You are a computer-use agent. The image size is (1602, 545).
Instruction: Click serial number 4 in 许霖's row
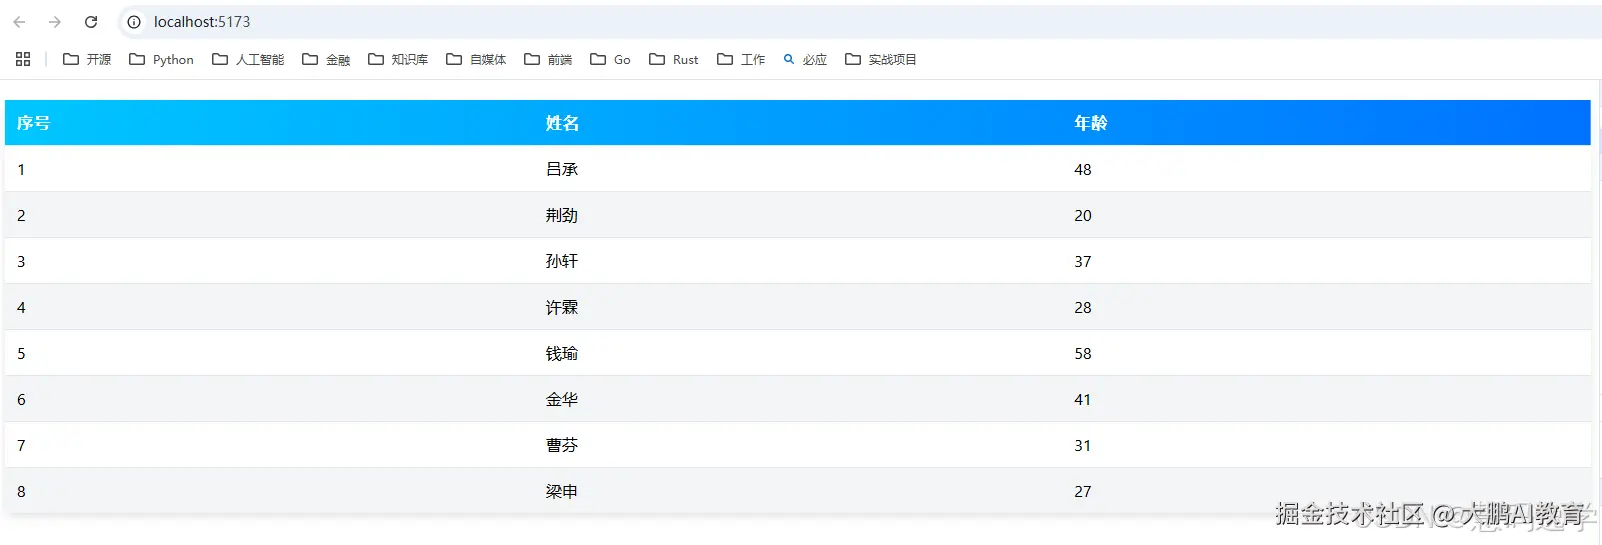[x=21, y=308]
